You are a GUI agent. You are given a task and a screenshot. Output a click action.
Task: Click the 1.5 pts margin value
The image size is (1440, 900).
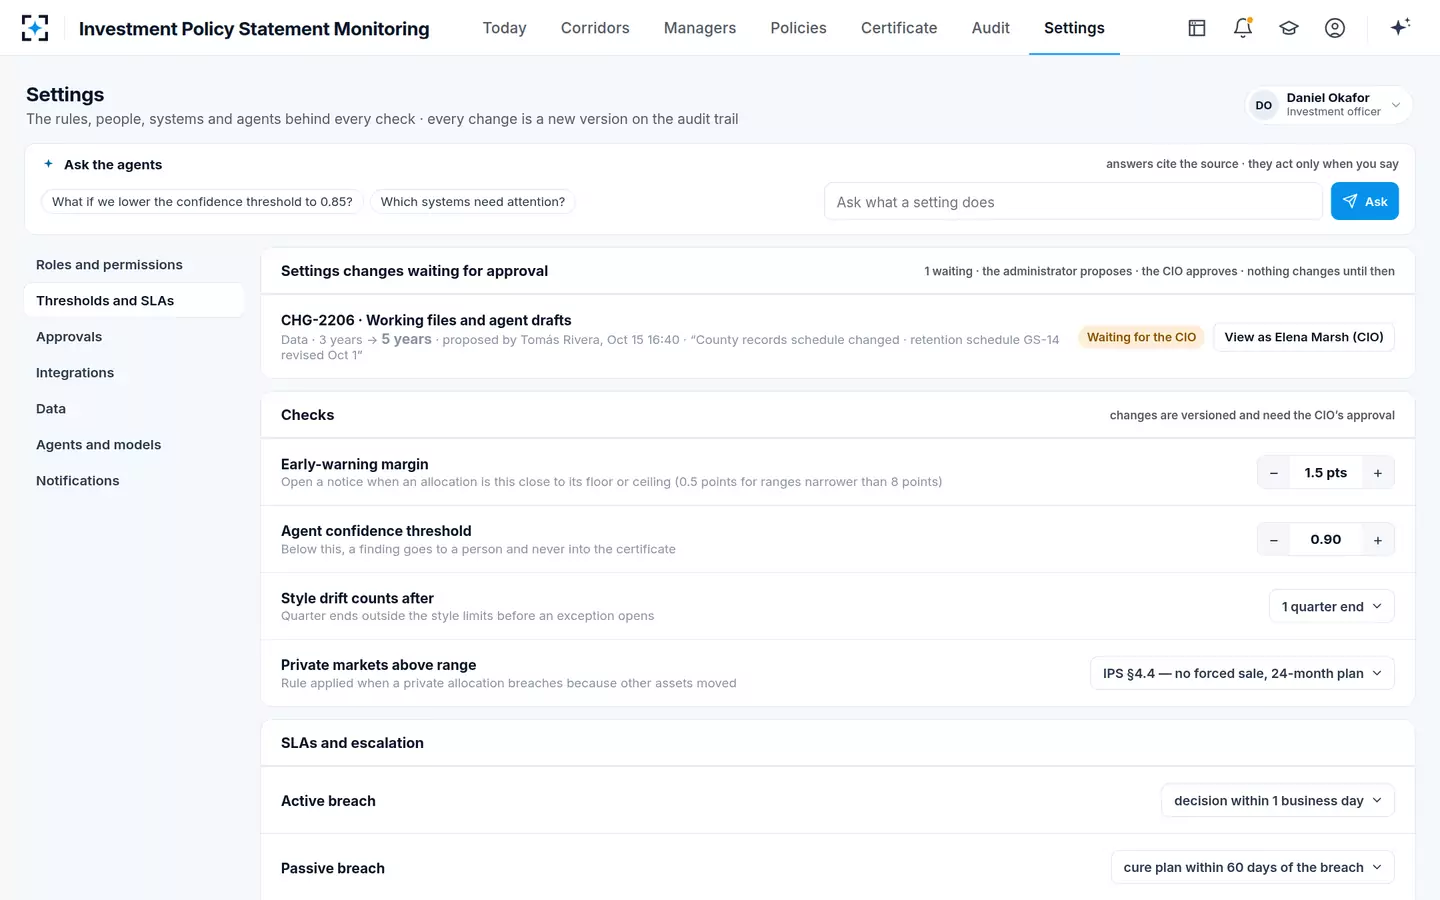1326,473
